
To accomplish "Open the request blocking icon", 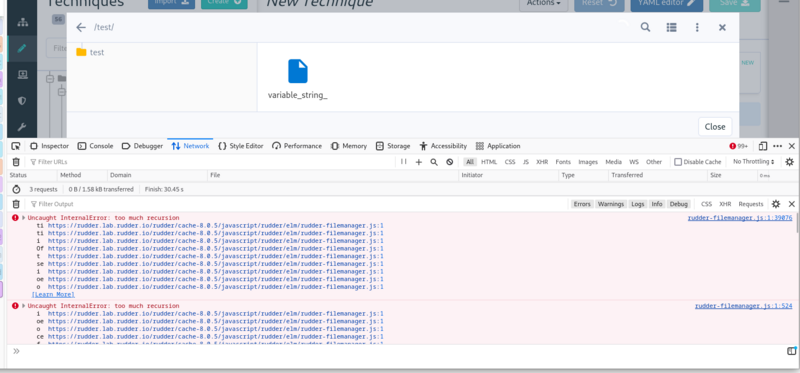I will pyautogui.click(x=449, y=162).
